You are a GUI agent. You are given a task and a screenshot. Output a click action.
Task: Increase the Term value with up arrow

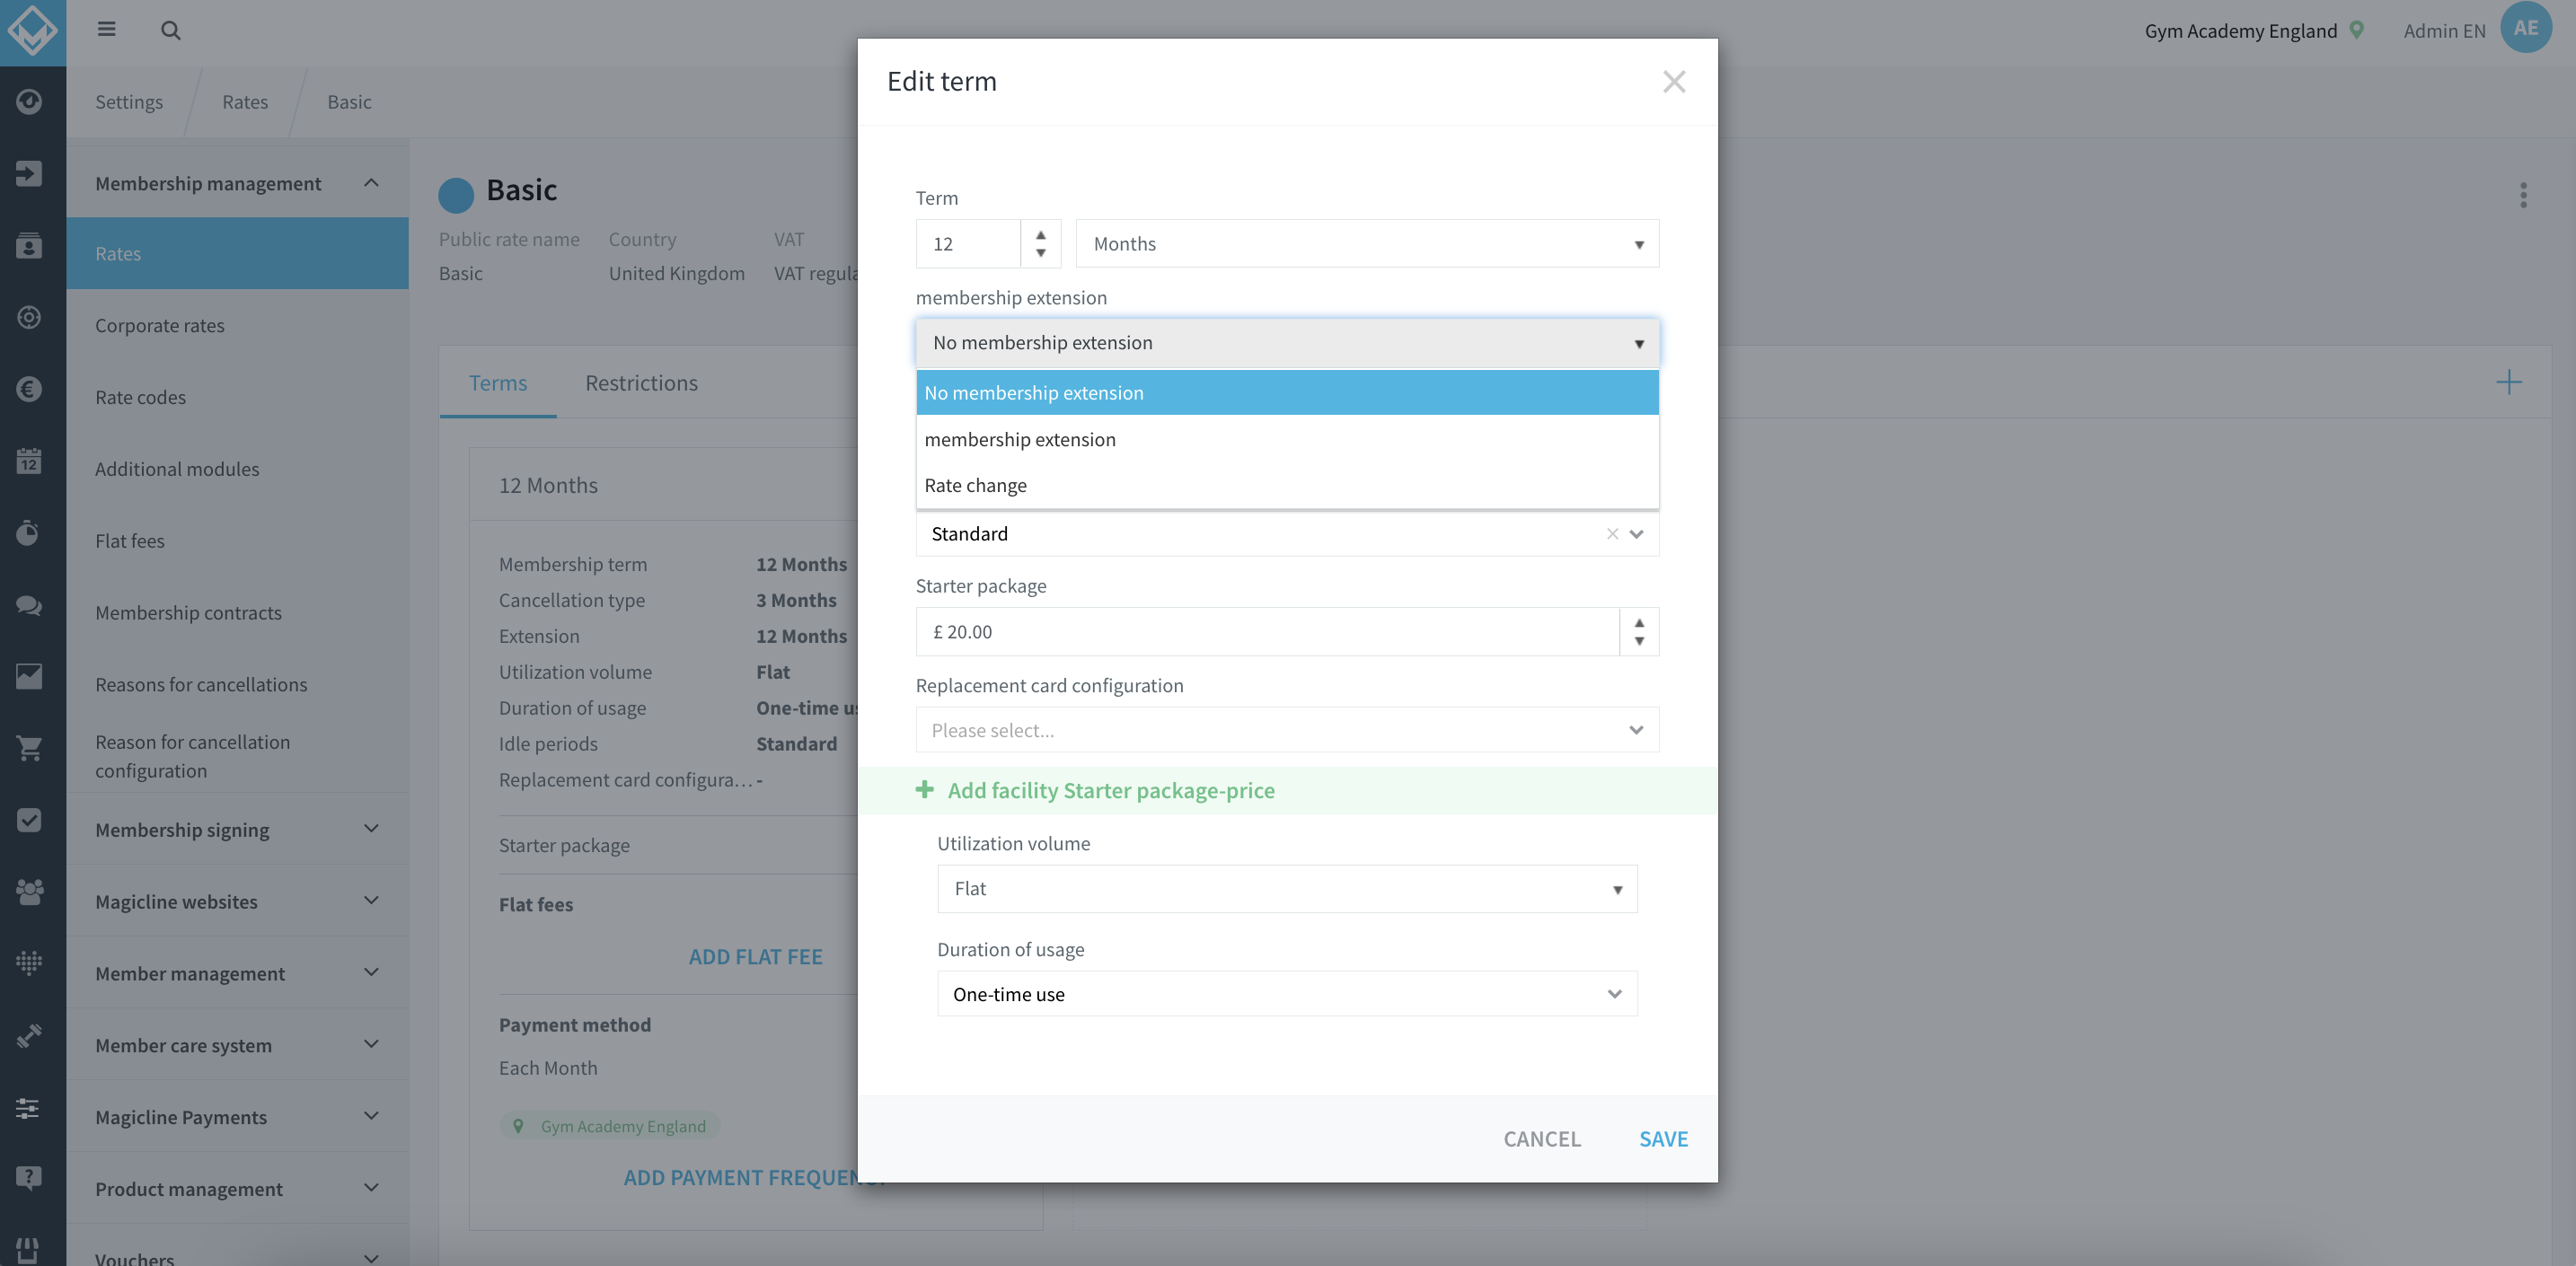[1040, 234]
